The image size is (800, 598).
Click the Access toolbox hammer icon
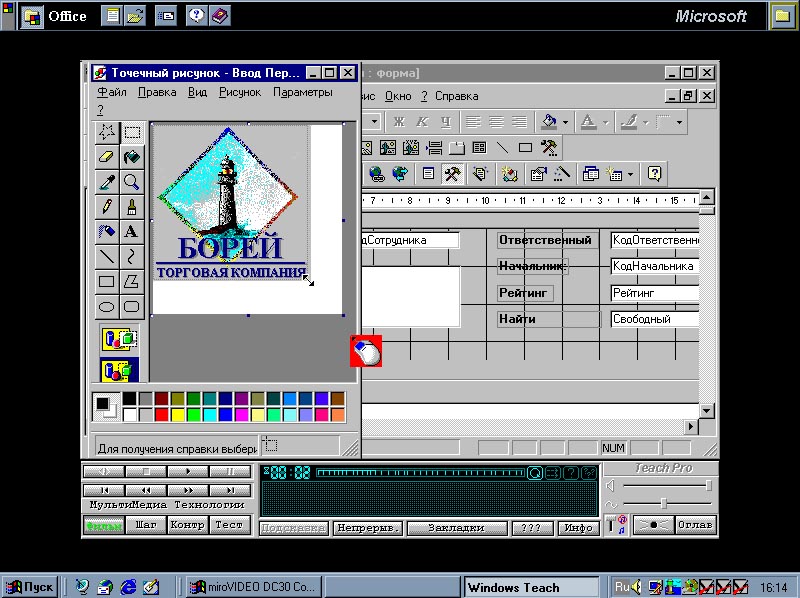[451, 174]
